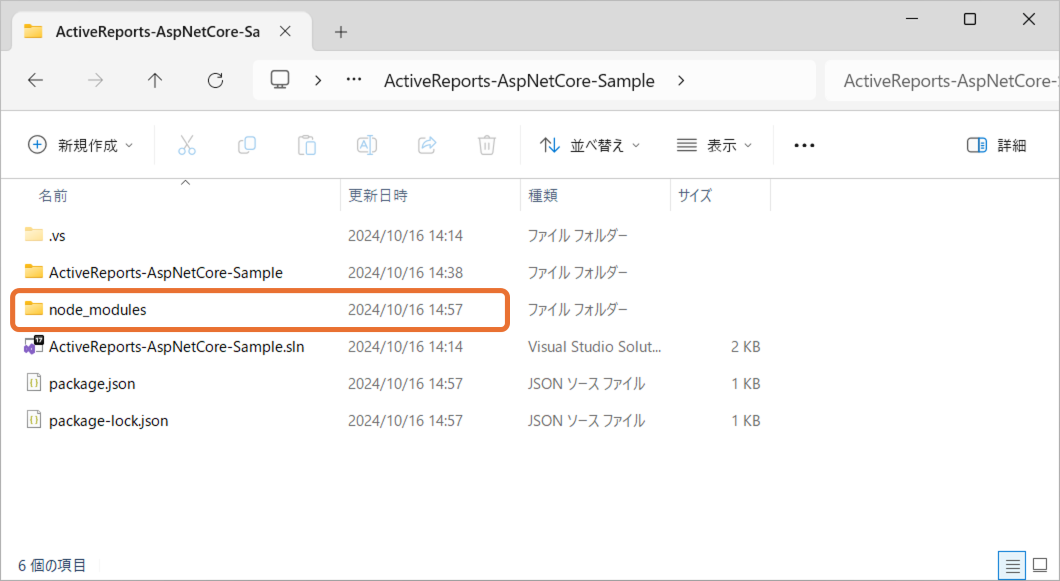Click node_modules date 2024/10/16 14:57
This screenshot has height=581, width=1060.
pos(405,310)
